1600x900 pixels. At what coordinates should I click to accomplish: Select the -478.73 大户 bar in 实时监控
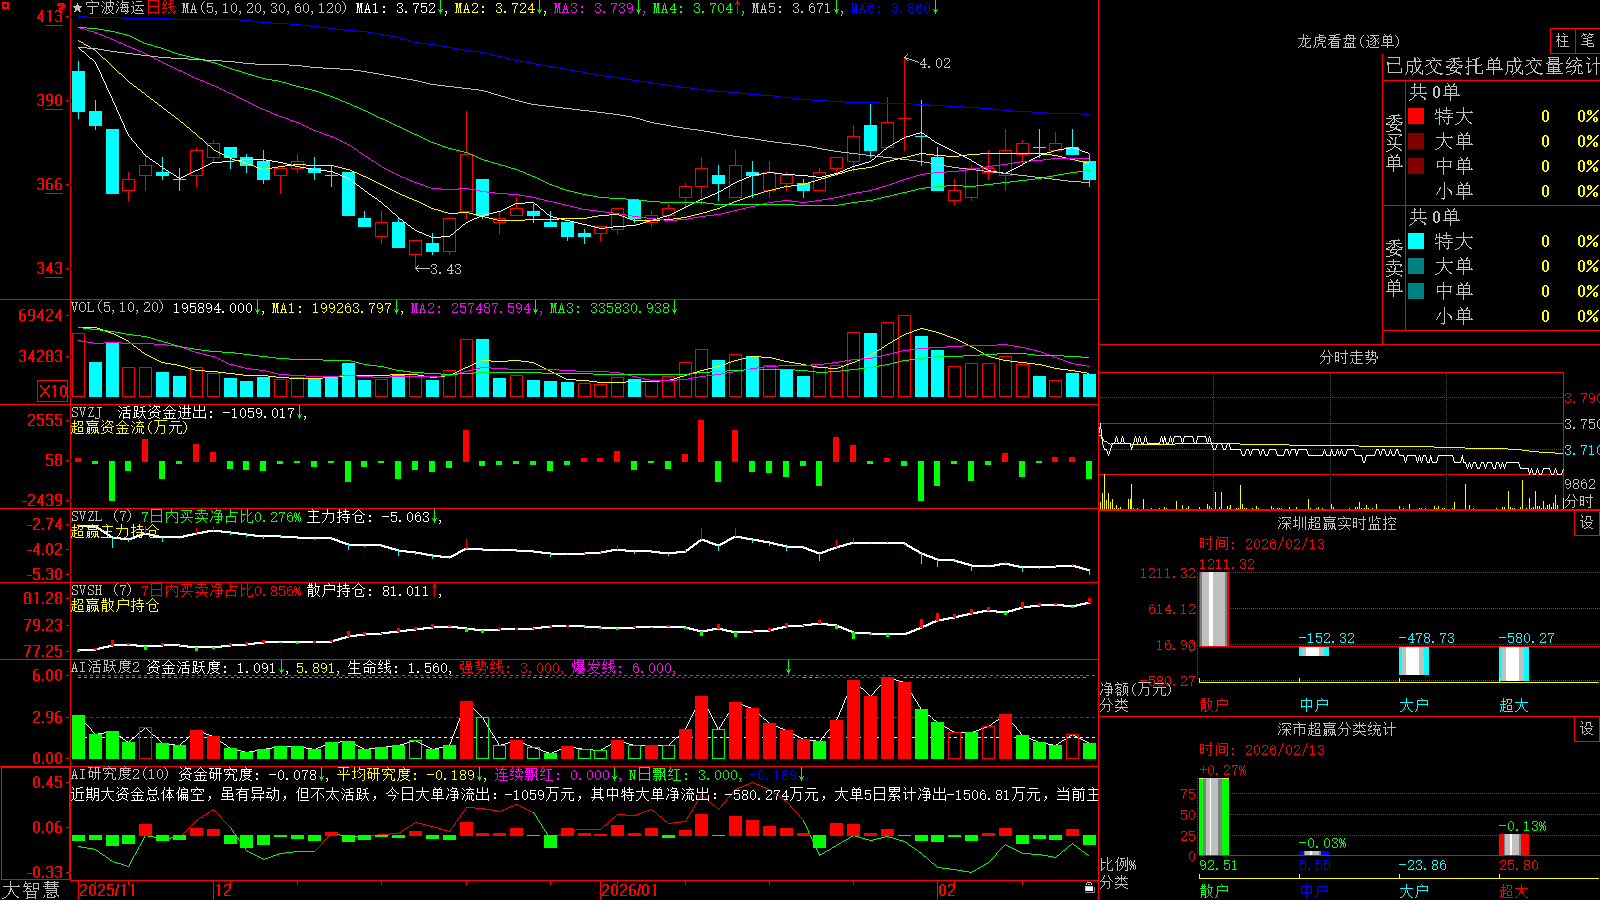[x=1413, y=661]
